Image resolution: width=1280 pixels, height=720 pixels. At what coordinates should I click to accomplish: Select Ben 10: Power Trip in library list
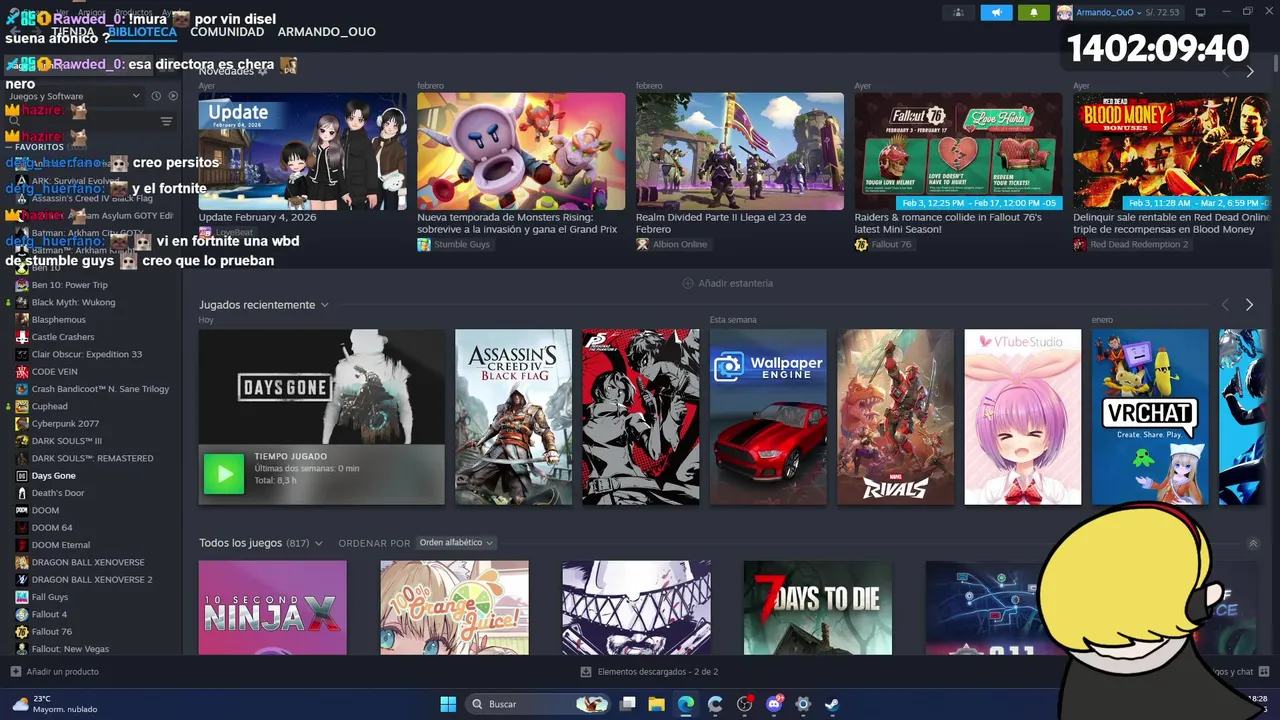pyautogui.click(x=69, y=285)
